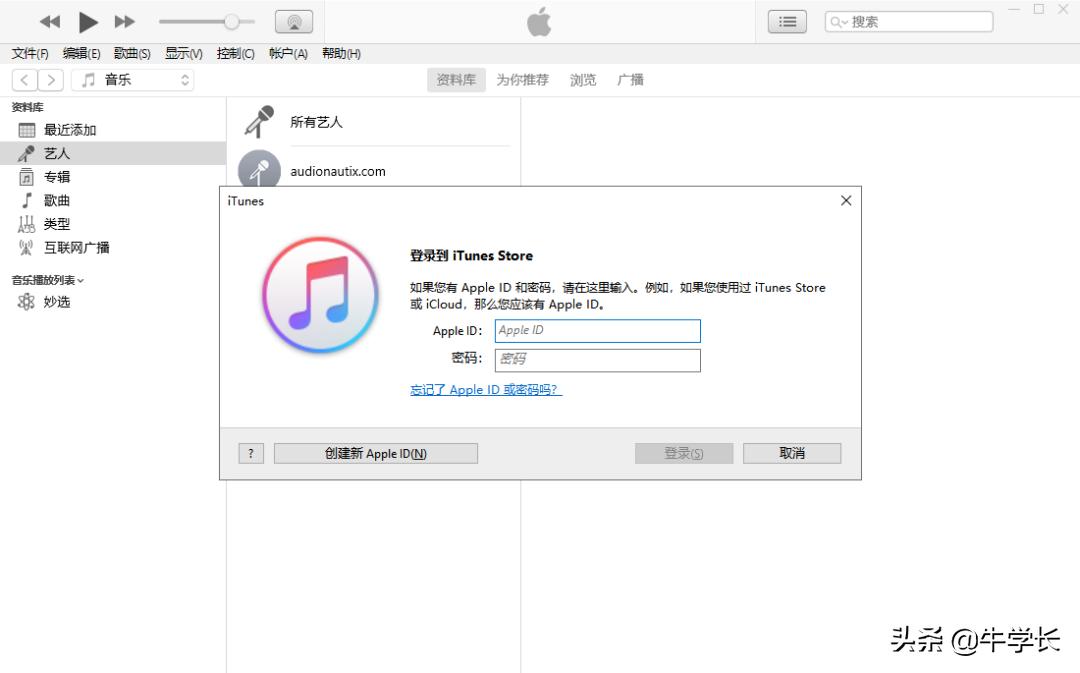Click the AirPlay speaker icon
The width and height of the screenshot is (1080, 673).
pos(294,20)
